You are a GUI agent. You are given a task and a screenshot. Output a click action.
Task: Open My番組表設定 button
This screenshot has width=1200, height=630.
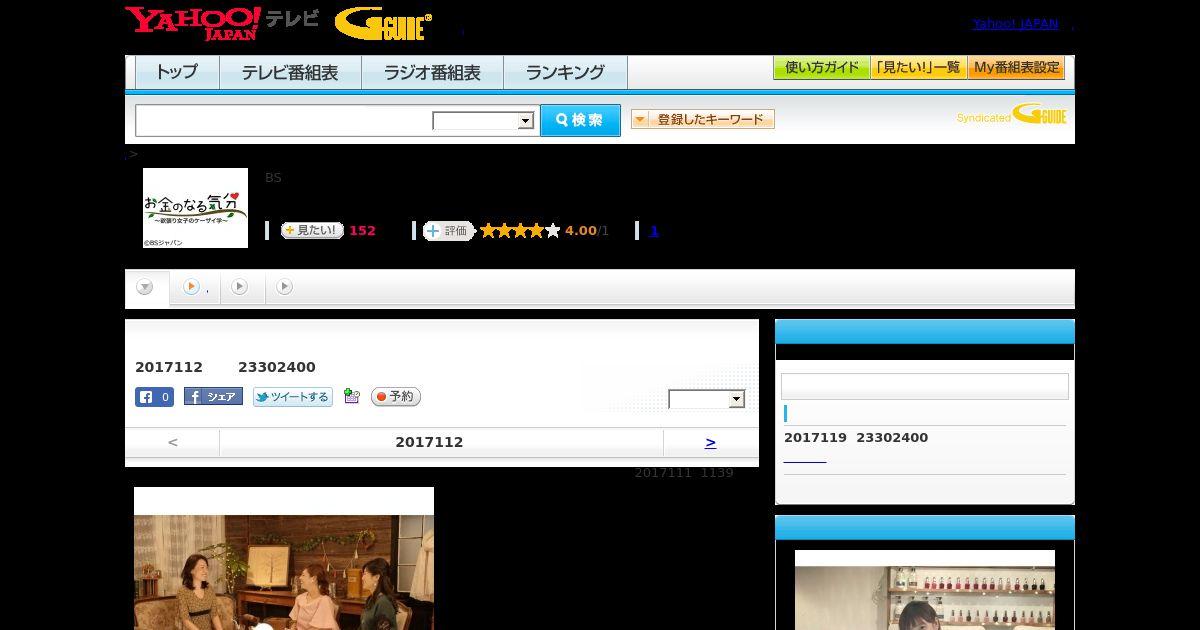[1016, 68]
